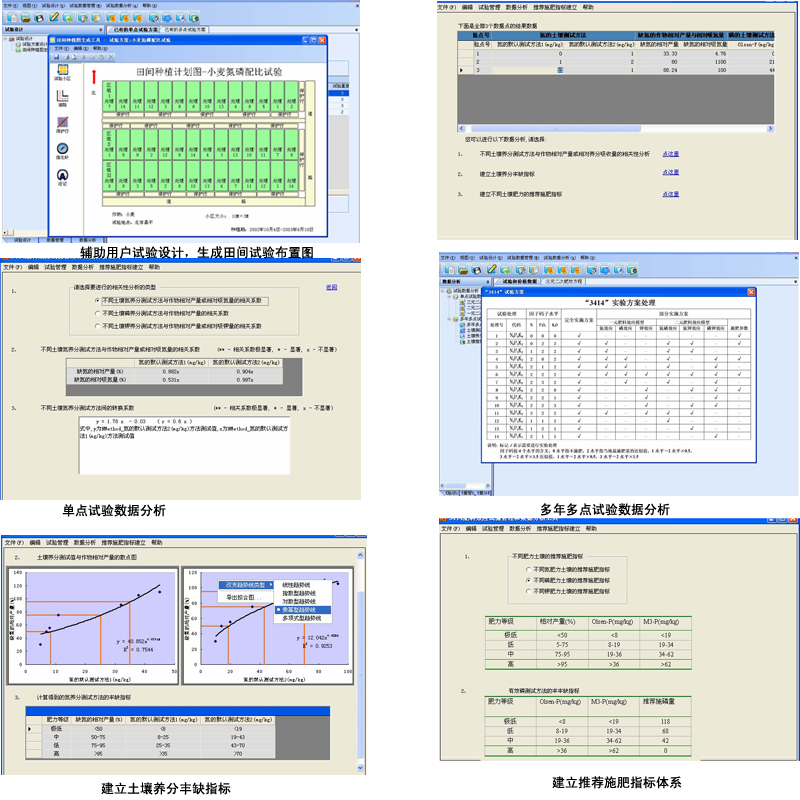
Task: Click the pencil edit icon in multi-year analysis window toolbar
Action: pos(491,269)
